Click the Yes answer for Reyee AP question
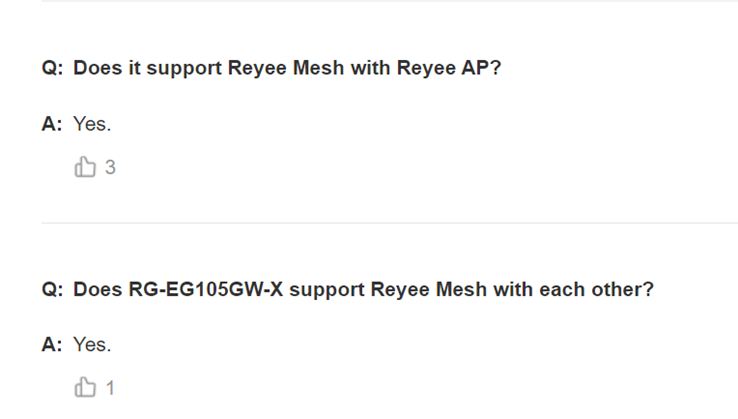The width and height of the screenshot is (738, 419). 92,124
